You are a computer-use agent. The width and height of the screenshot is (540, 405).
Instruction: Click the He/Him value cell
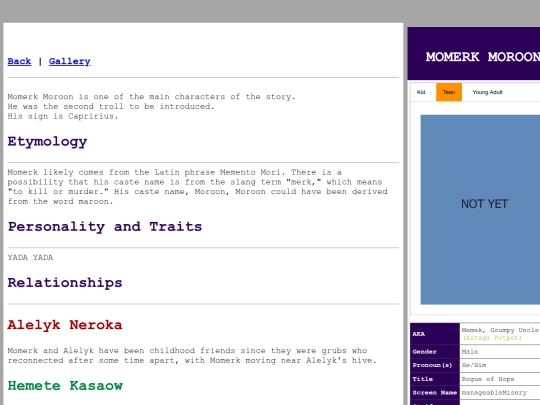[500, 365]
